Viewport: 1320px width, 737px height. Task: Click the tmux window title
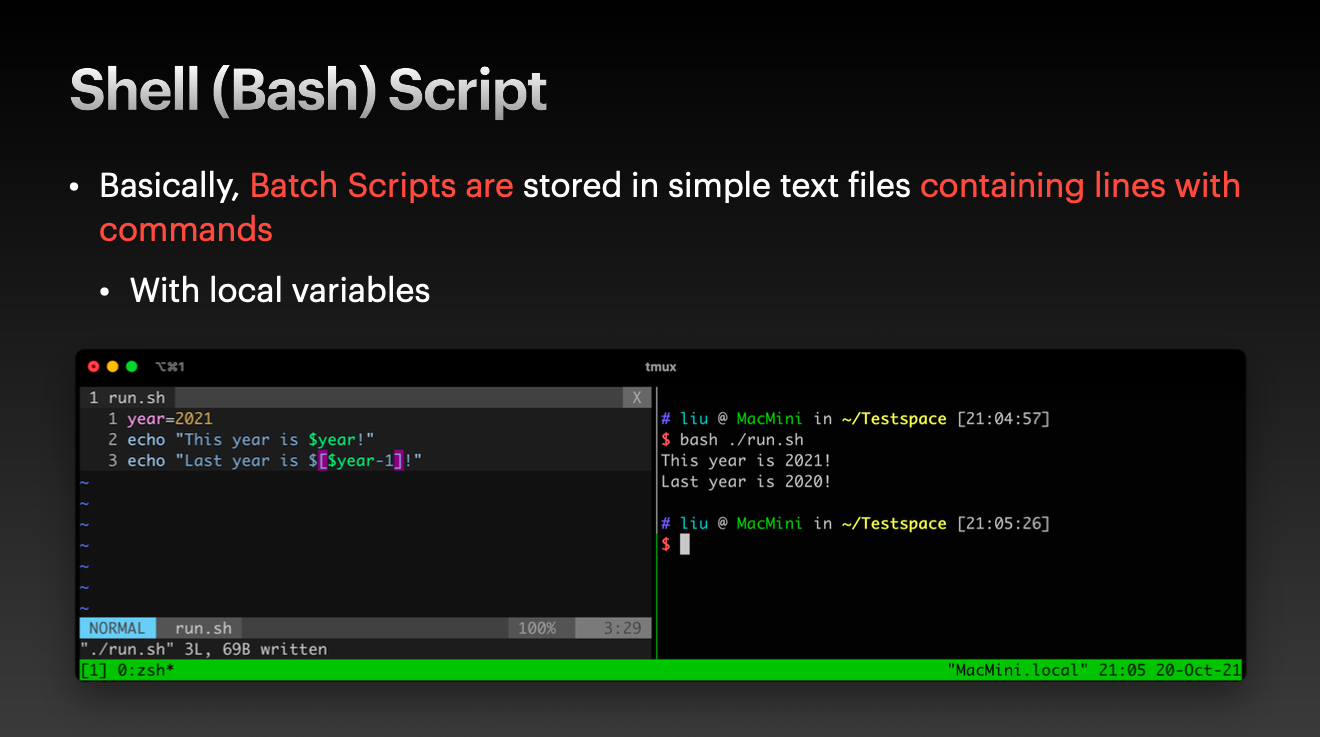click(x=660, y=367)
